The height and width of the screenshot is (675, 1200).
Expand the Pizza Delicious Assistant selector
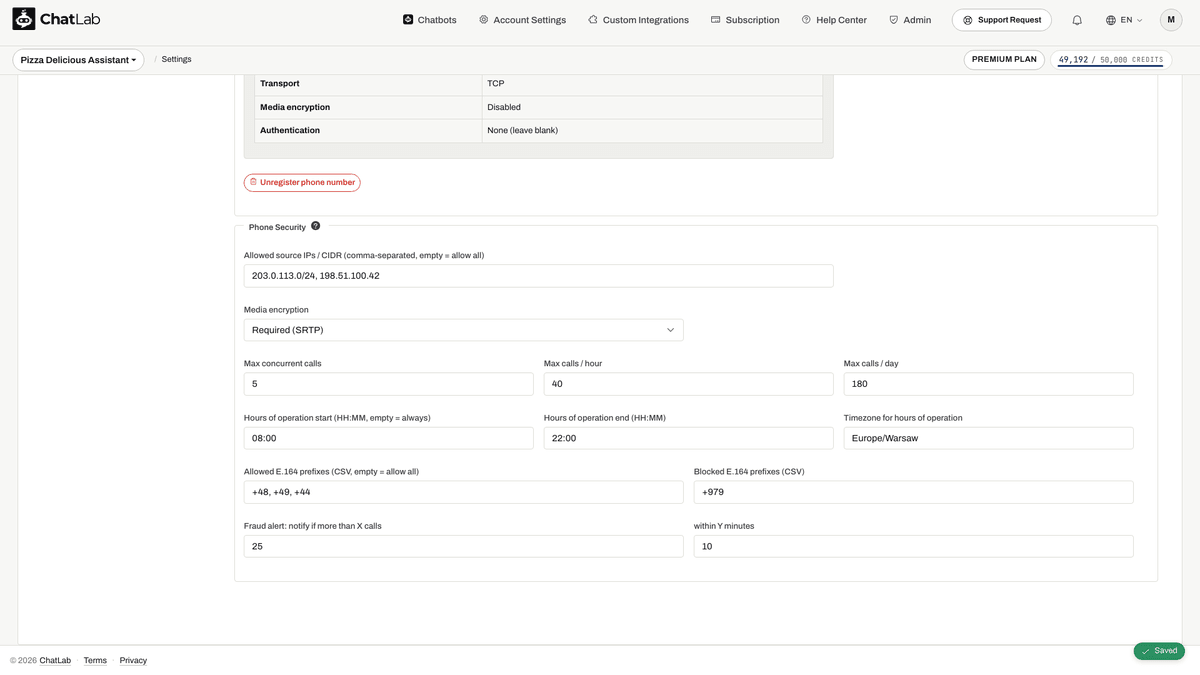click(x=78, y=60)
